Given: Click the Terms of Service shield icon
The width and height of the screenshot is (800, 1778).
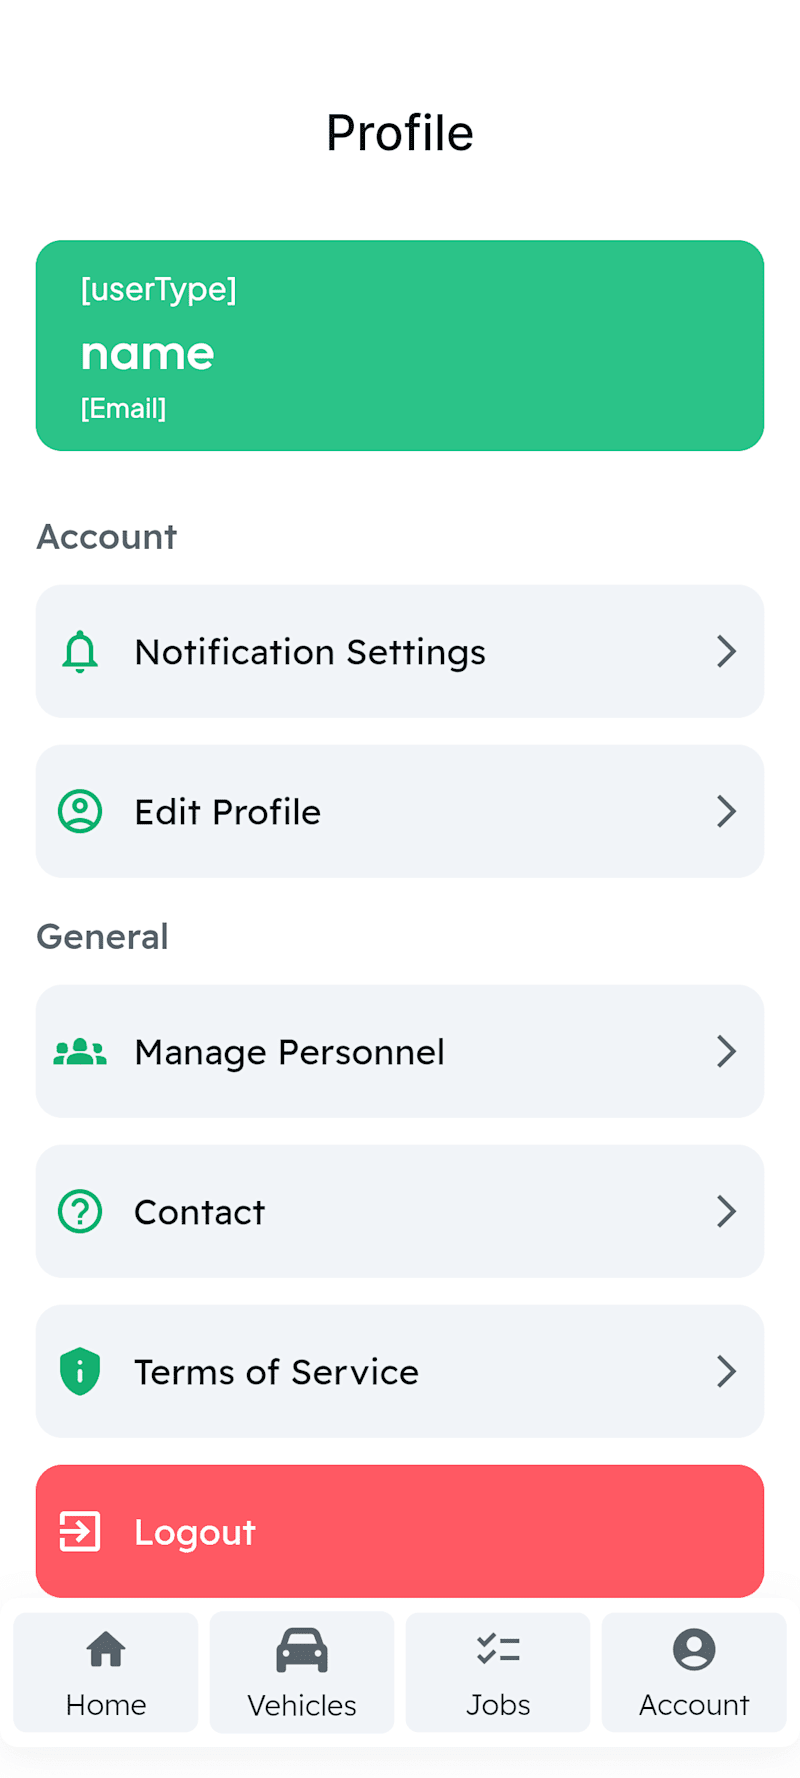Looking at the screenshot, I should click(x=80, y=1371).
